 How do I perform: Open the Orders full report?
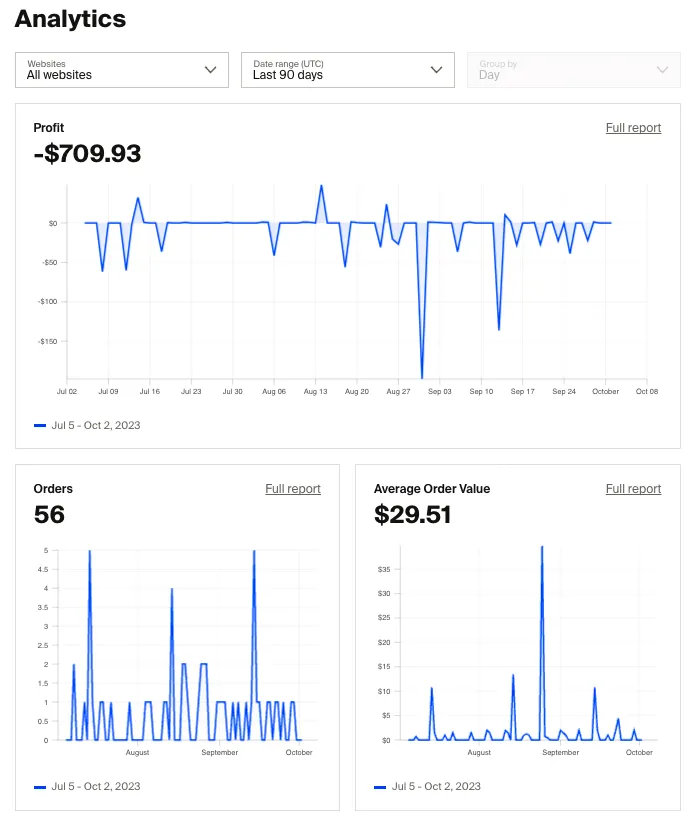pyautogui.click(x=292, y=489)
